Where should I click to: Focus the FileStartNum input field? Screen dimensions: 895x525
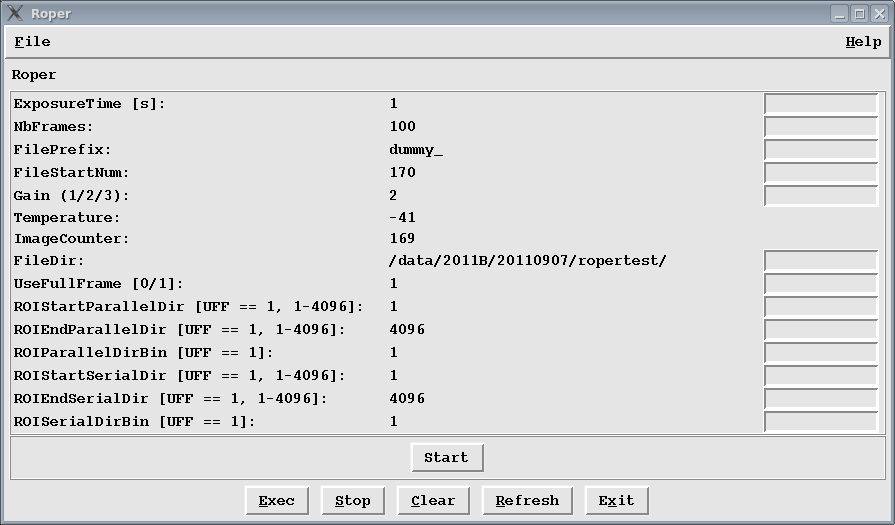[x=821, y=172]
